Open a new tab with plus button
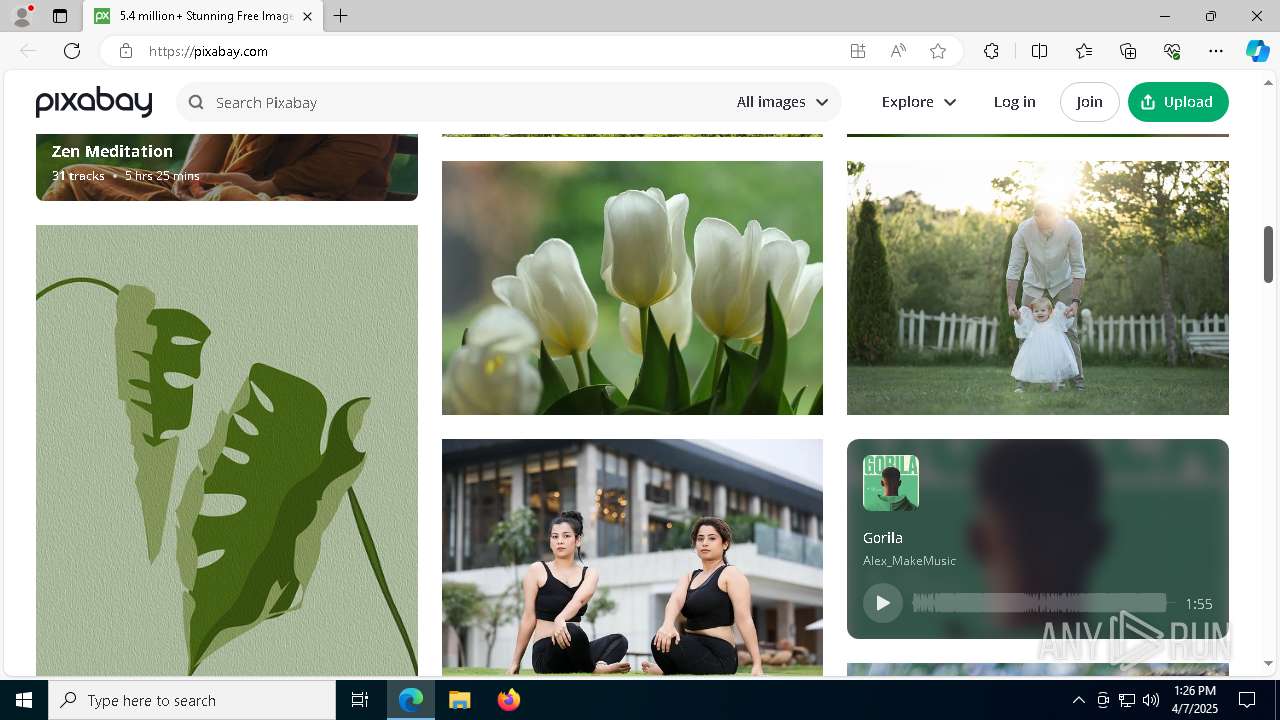This screenshot has width=1280, height=720. point(341,16)
